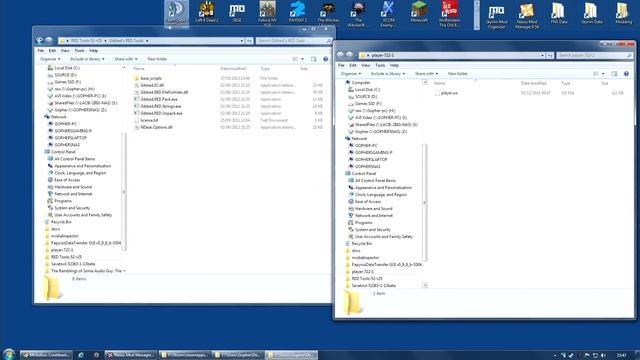Open view options dropdown in RED Tools window
The height and width of the screenshot is (360, 640).
302,59
